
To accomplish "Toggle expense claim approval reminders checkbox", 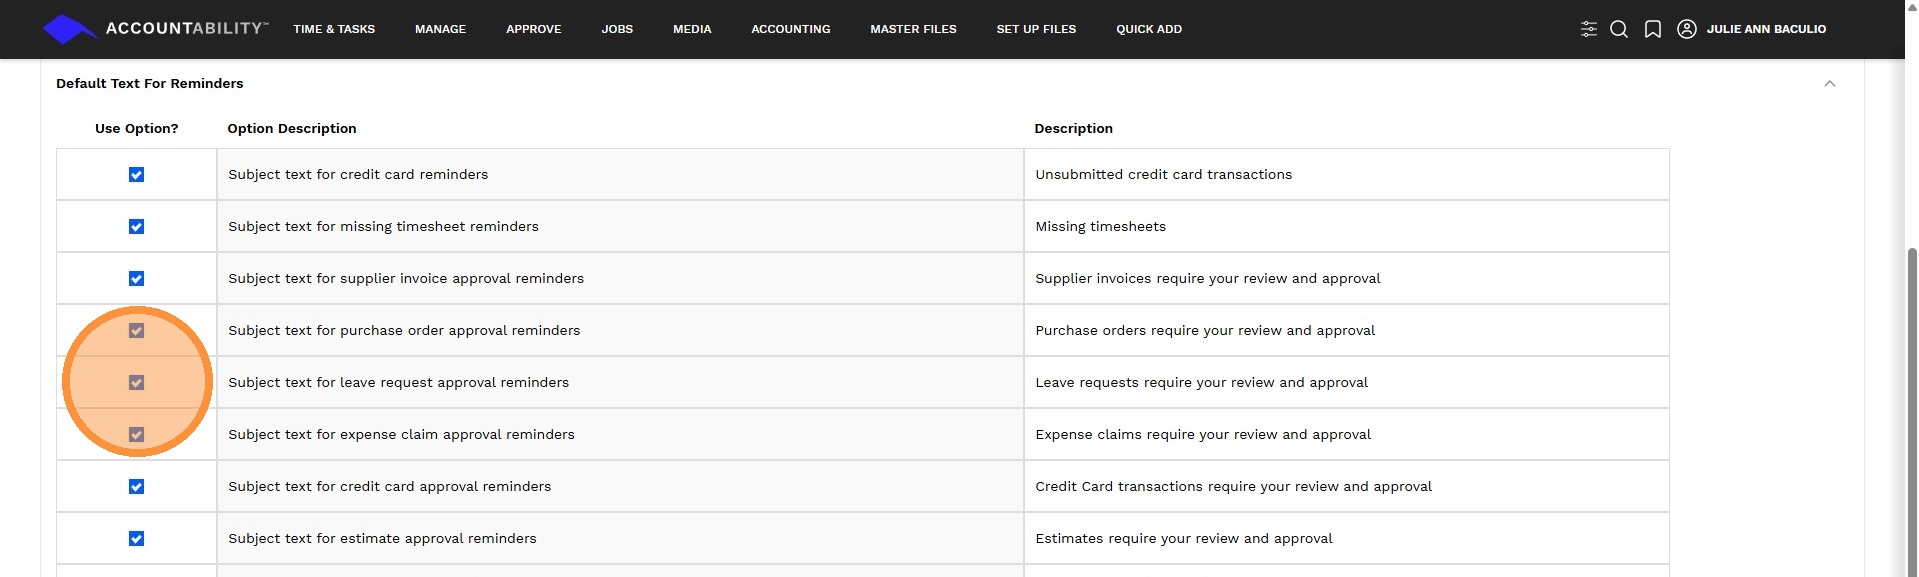I will click(137, 435).
